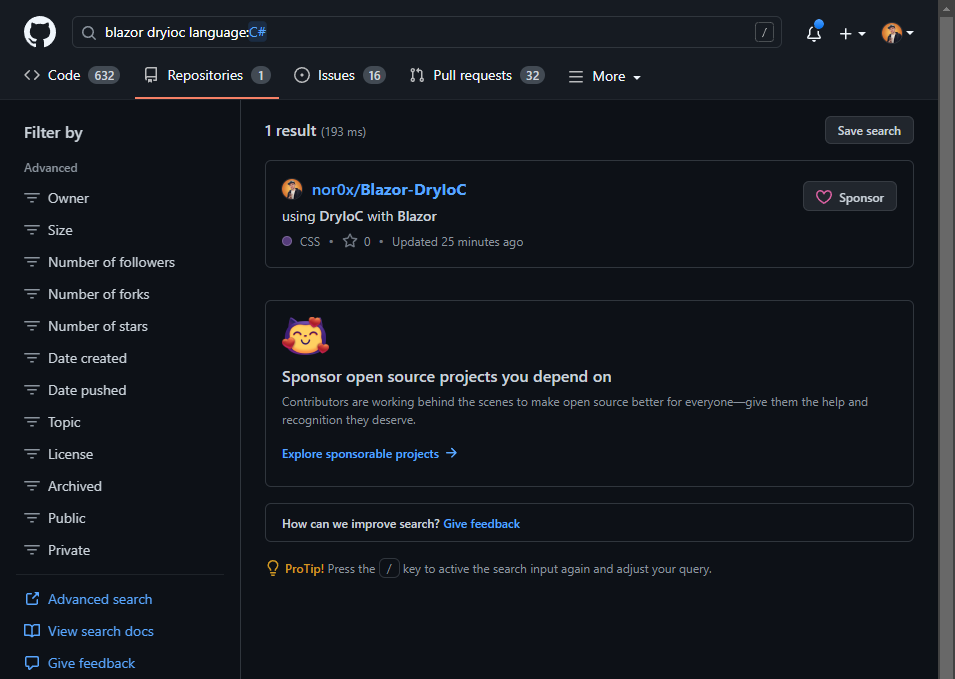Open the user profile avatar menu
955x679 pixels.
[897, 33]
